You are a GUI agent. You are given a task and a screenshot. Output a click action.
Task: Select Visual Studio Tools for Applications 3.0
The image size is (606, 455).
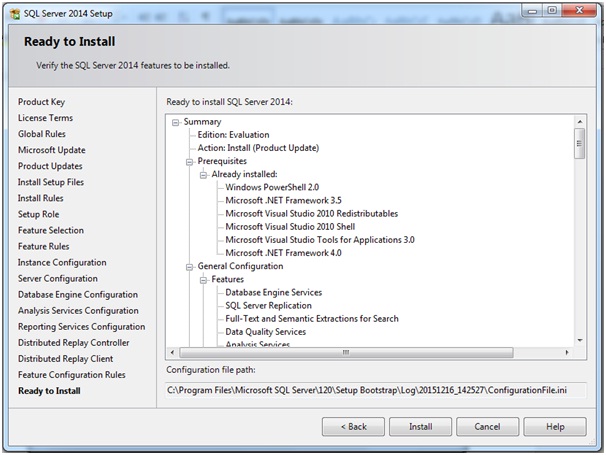[320, 240]
